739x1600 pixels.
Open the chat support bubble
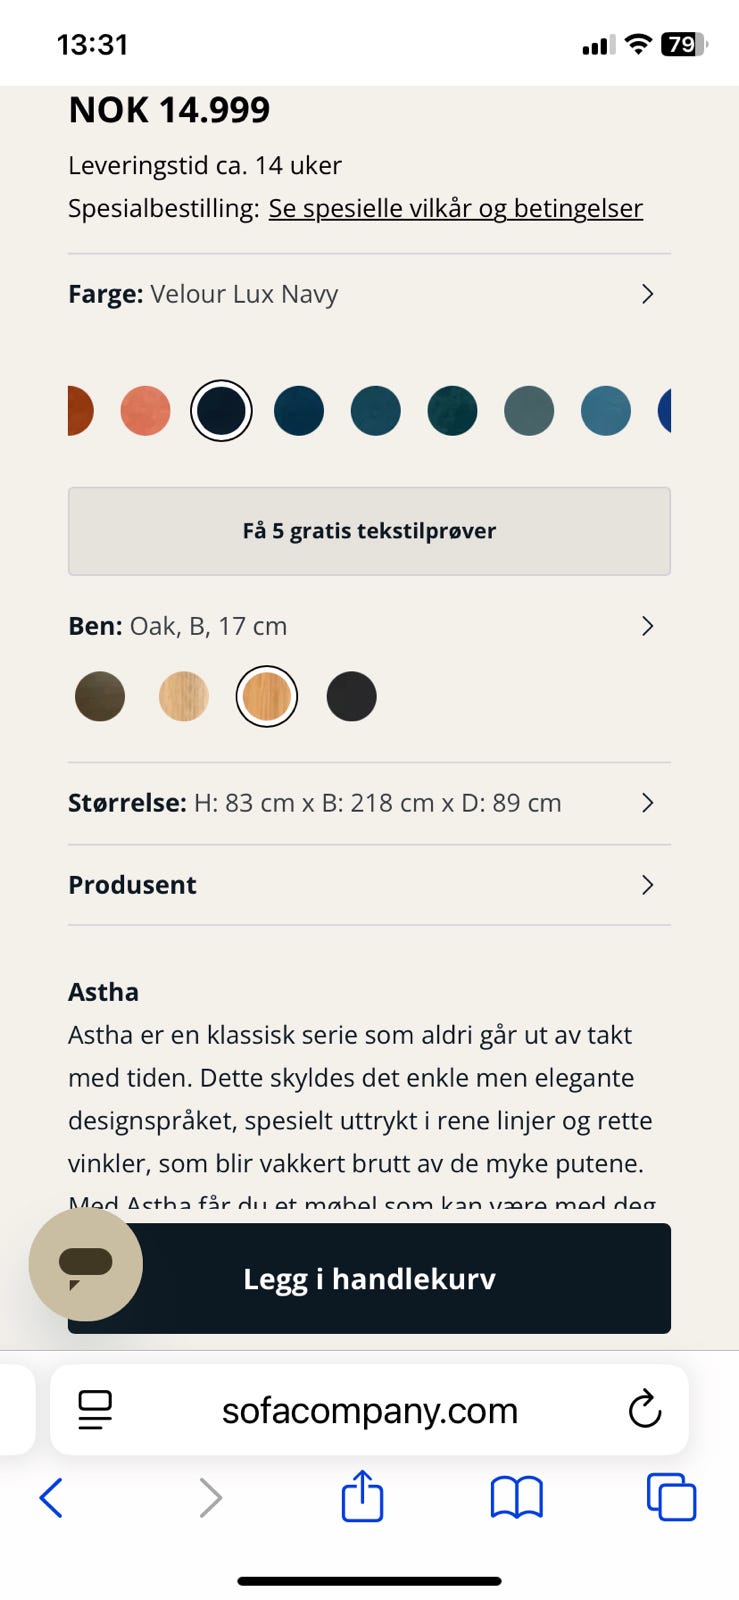click(x=85, y=1264)
